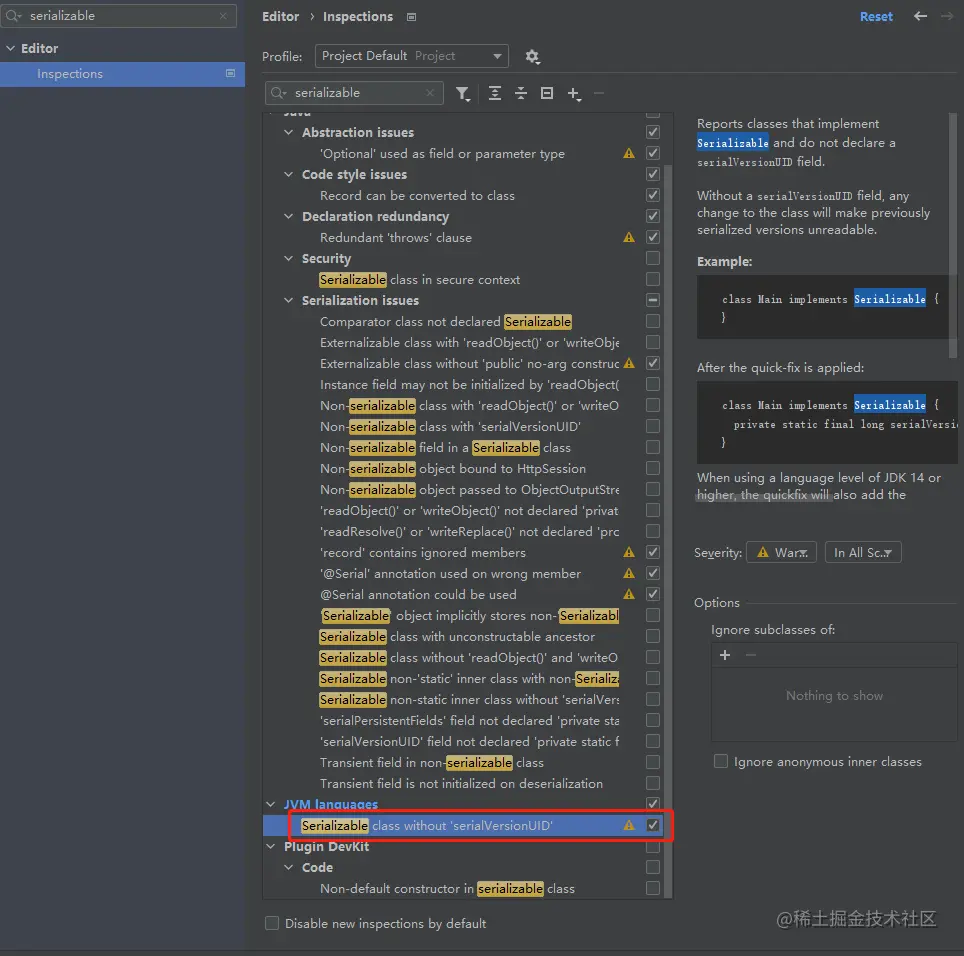Screen dimensions: 964x956
Task: Clear the top-left settings search field
Action: coord(223,16)
